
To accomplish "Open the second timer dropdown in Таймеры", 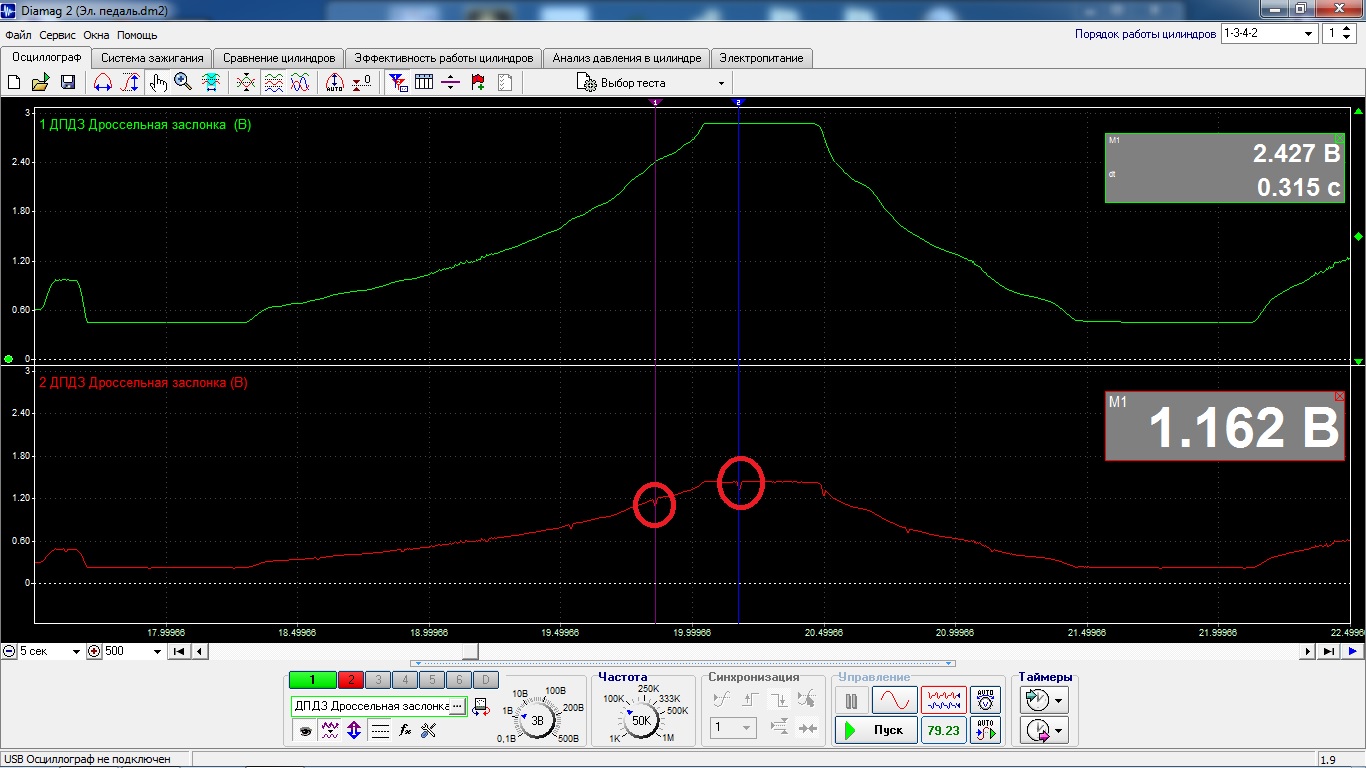I will [1043, 731].
